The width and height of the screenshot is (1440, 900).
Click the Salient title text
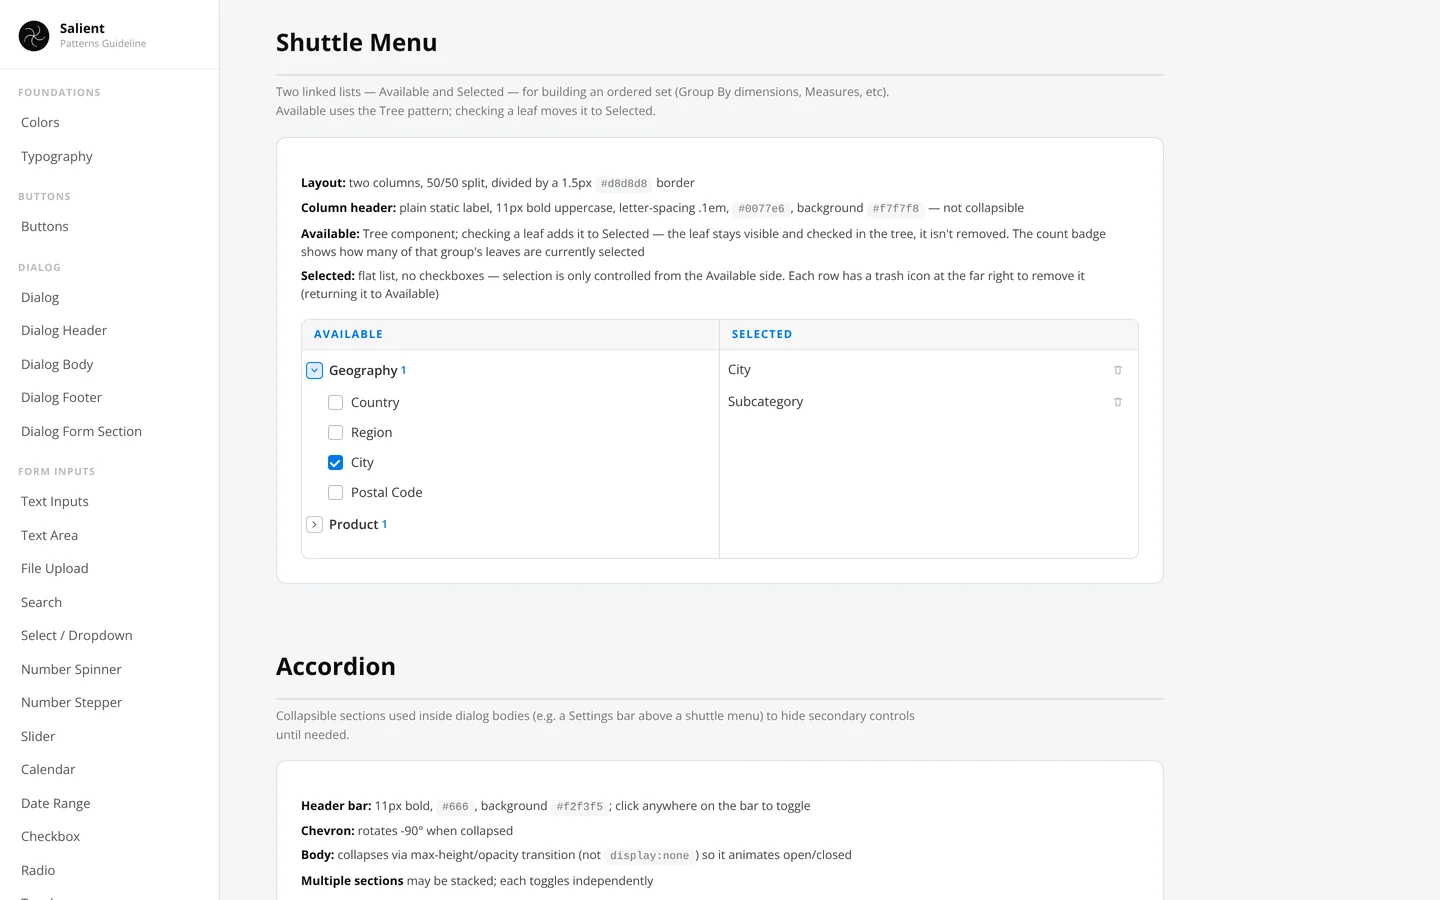coord(82,29)
